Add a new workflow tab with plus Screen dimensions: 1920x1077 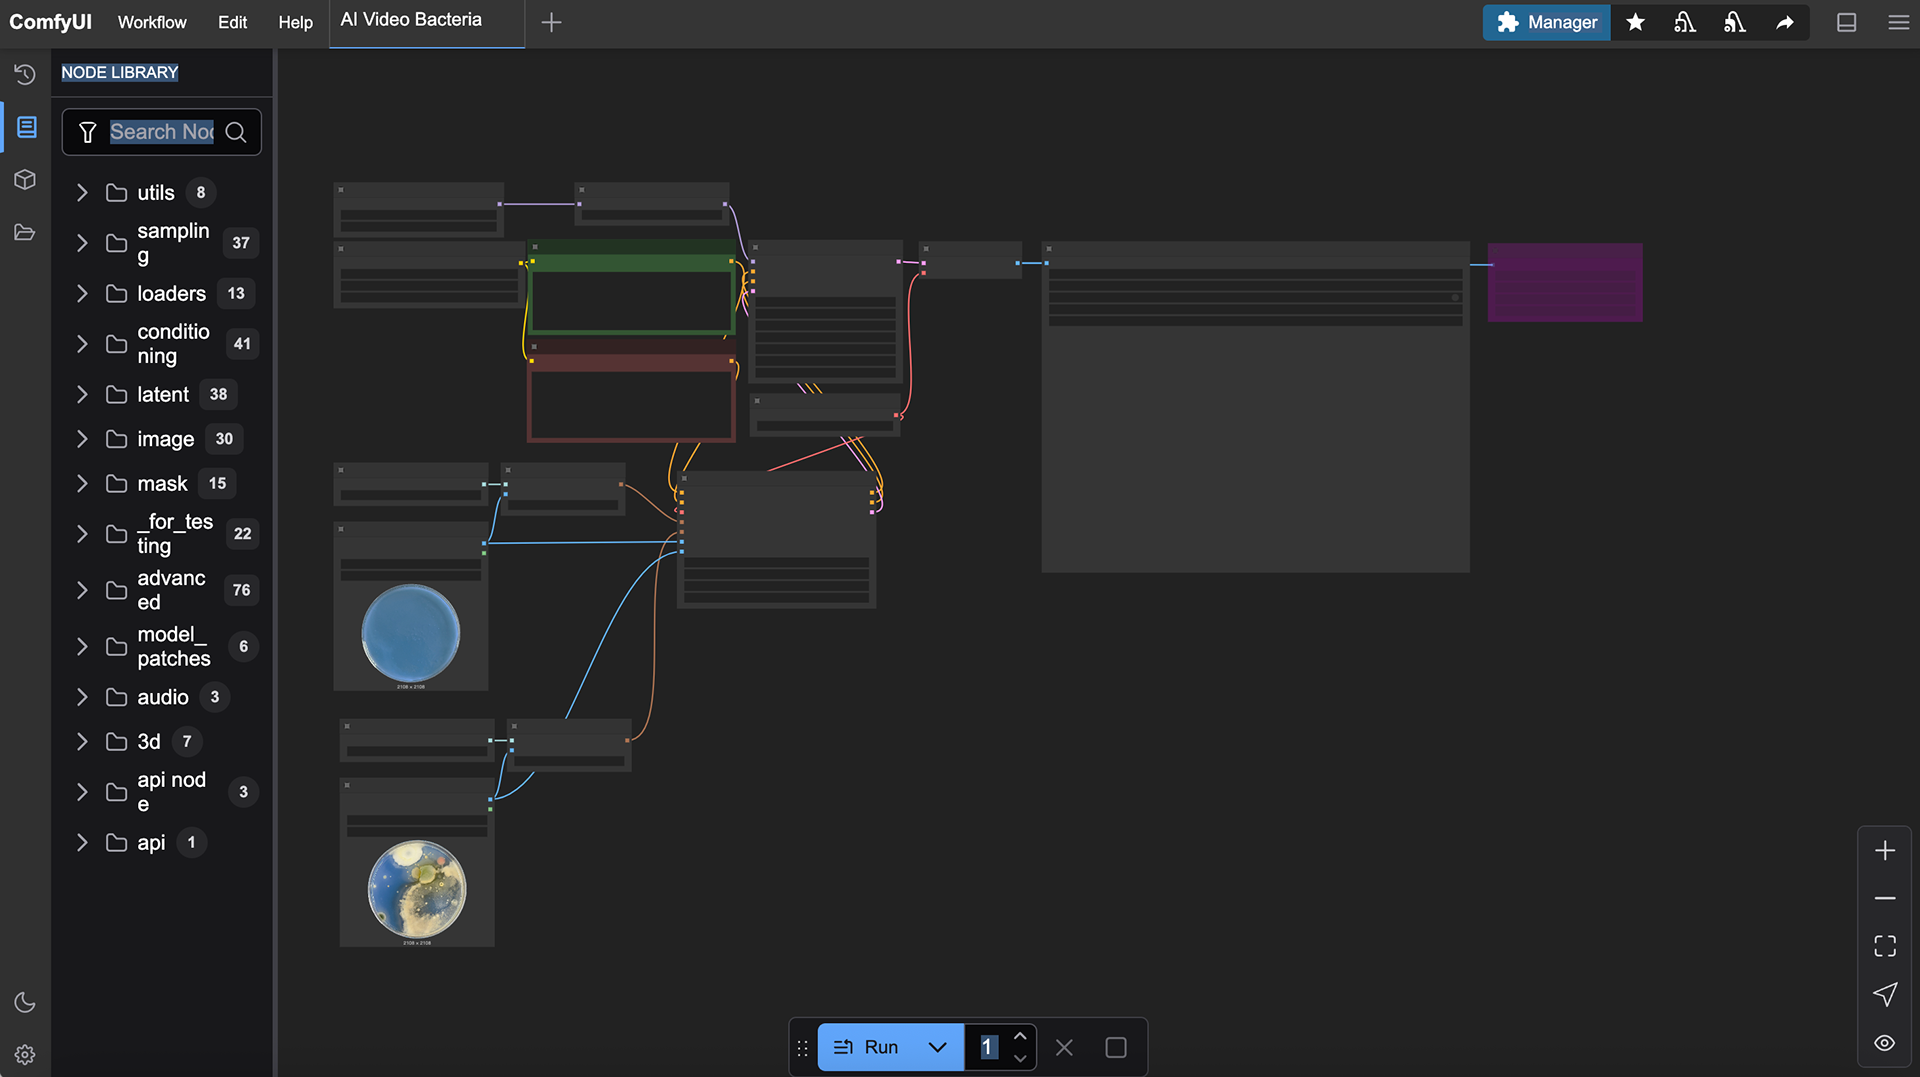click(x=551, y=22)
